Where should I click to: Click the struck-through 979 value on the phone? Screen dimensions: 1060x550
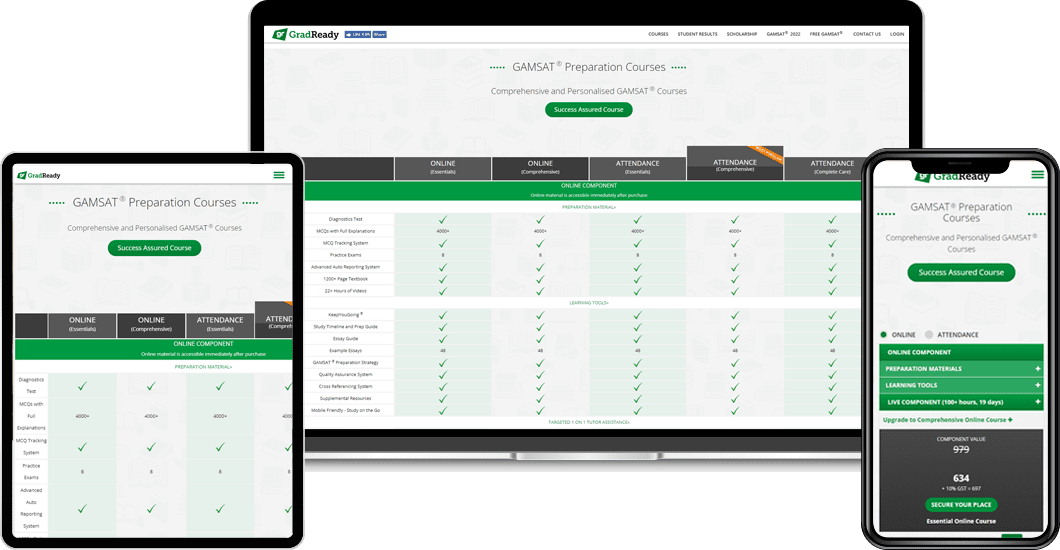pos(961,449)
